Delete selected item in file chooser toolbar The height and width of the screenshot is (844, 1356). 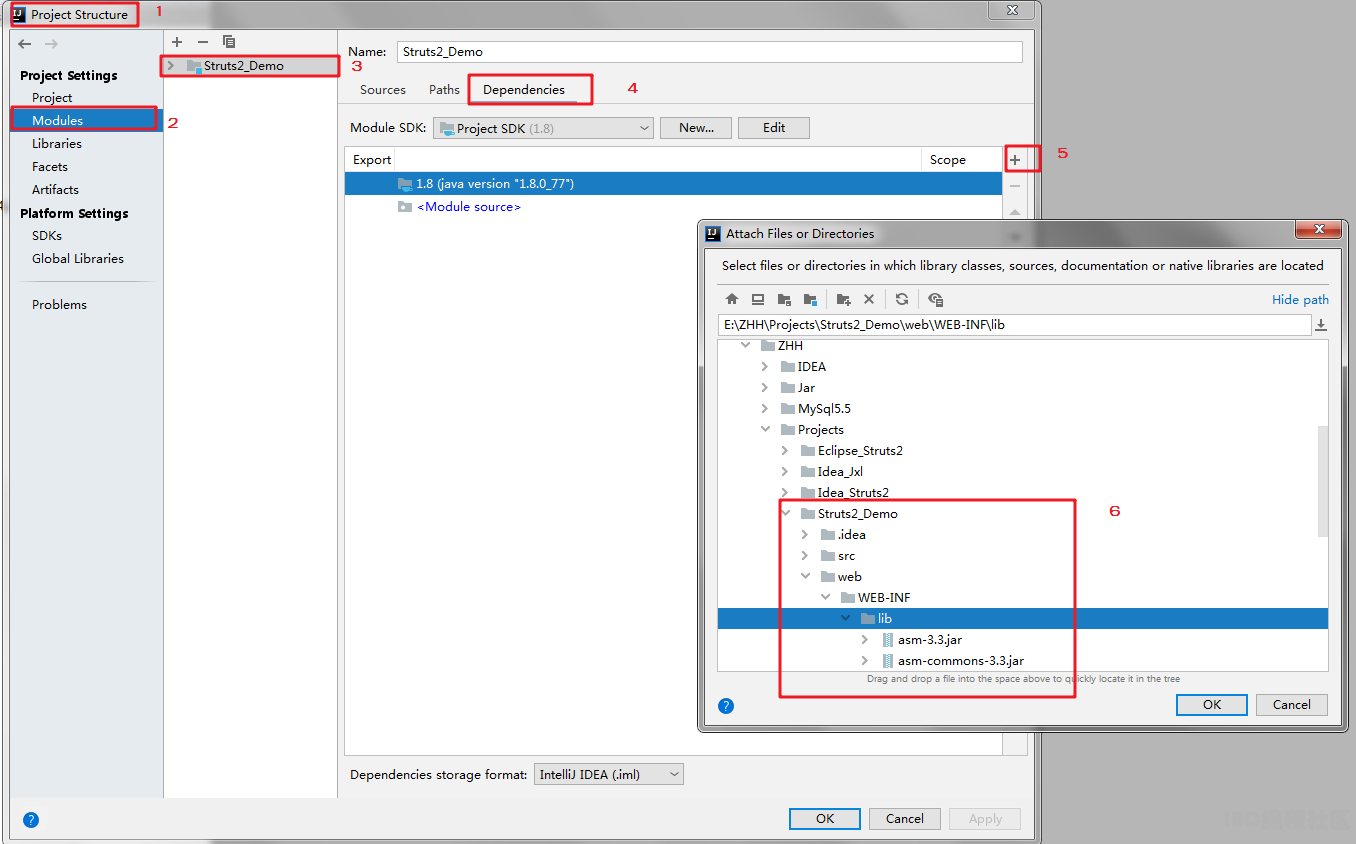point(869,299)
